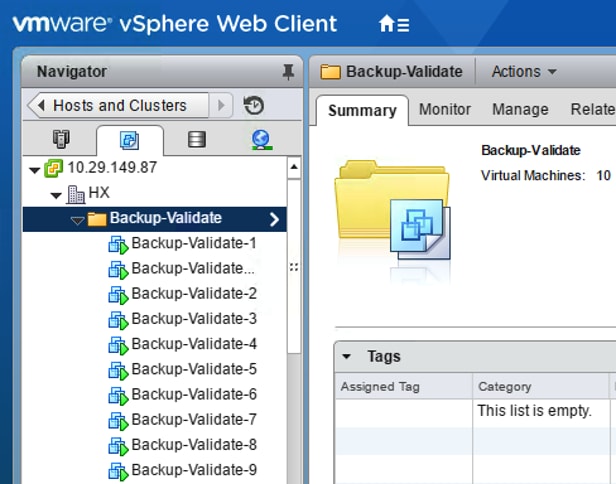Screen dimensions: 616x484
Task: Click the HX datacenter building icon
Action: (75, 194)
